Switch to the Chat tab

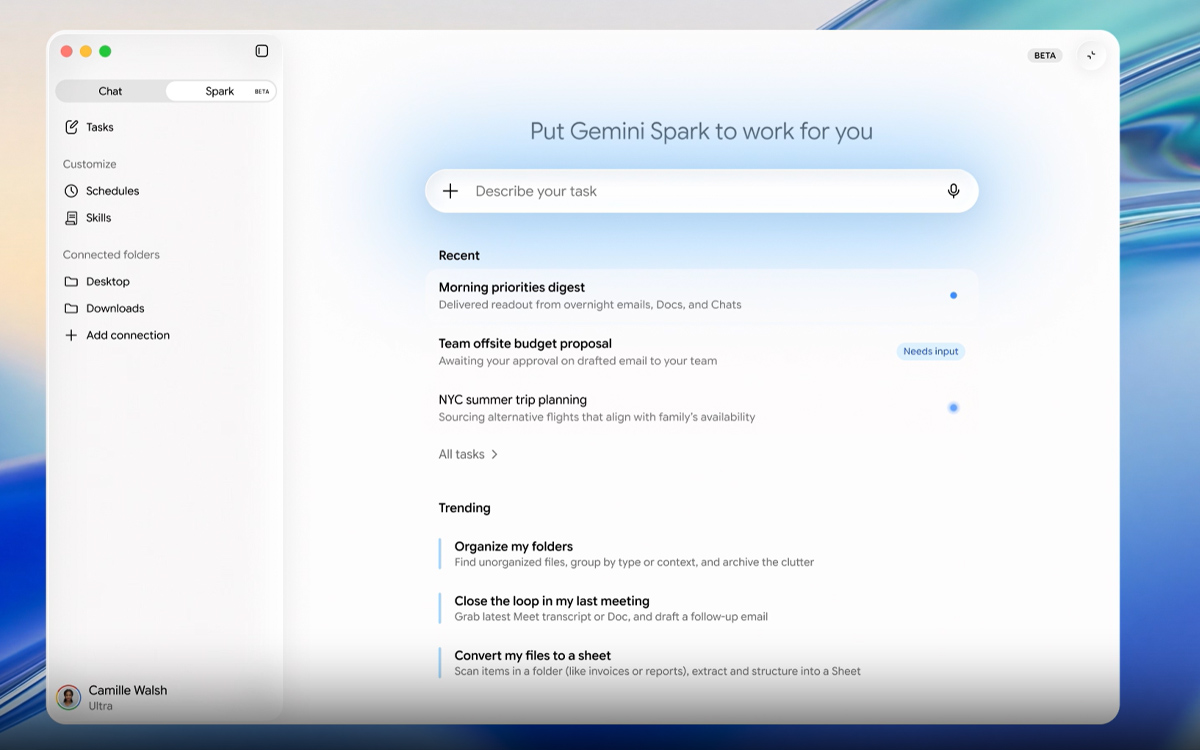coord(110,91)
